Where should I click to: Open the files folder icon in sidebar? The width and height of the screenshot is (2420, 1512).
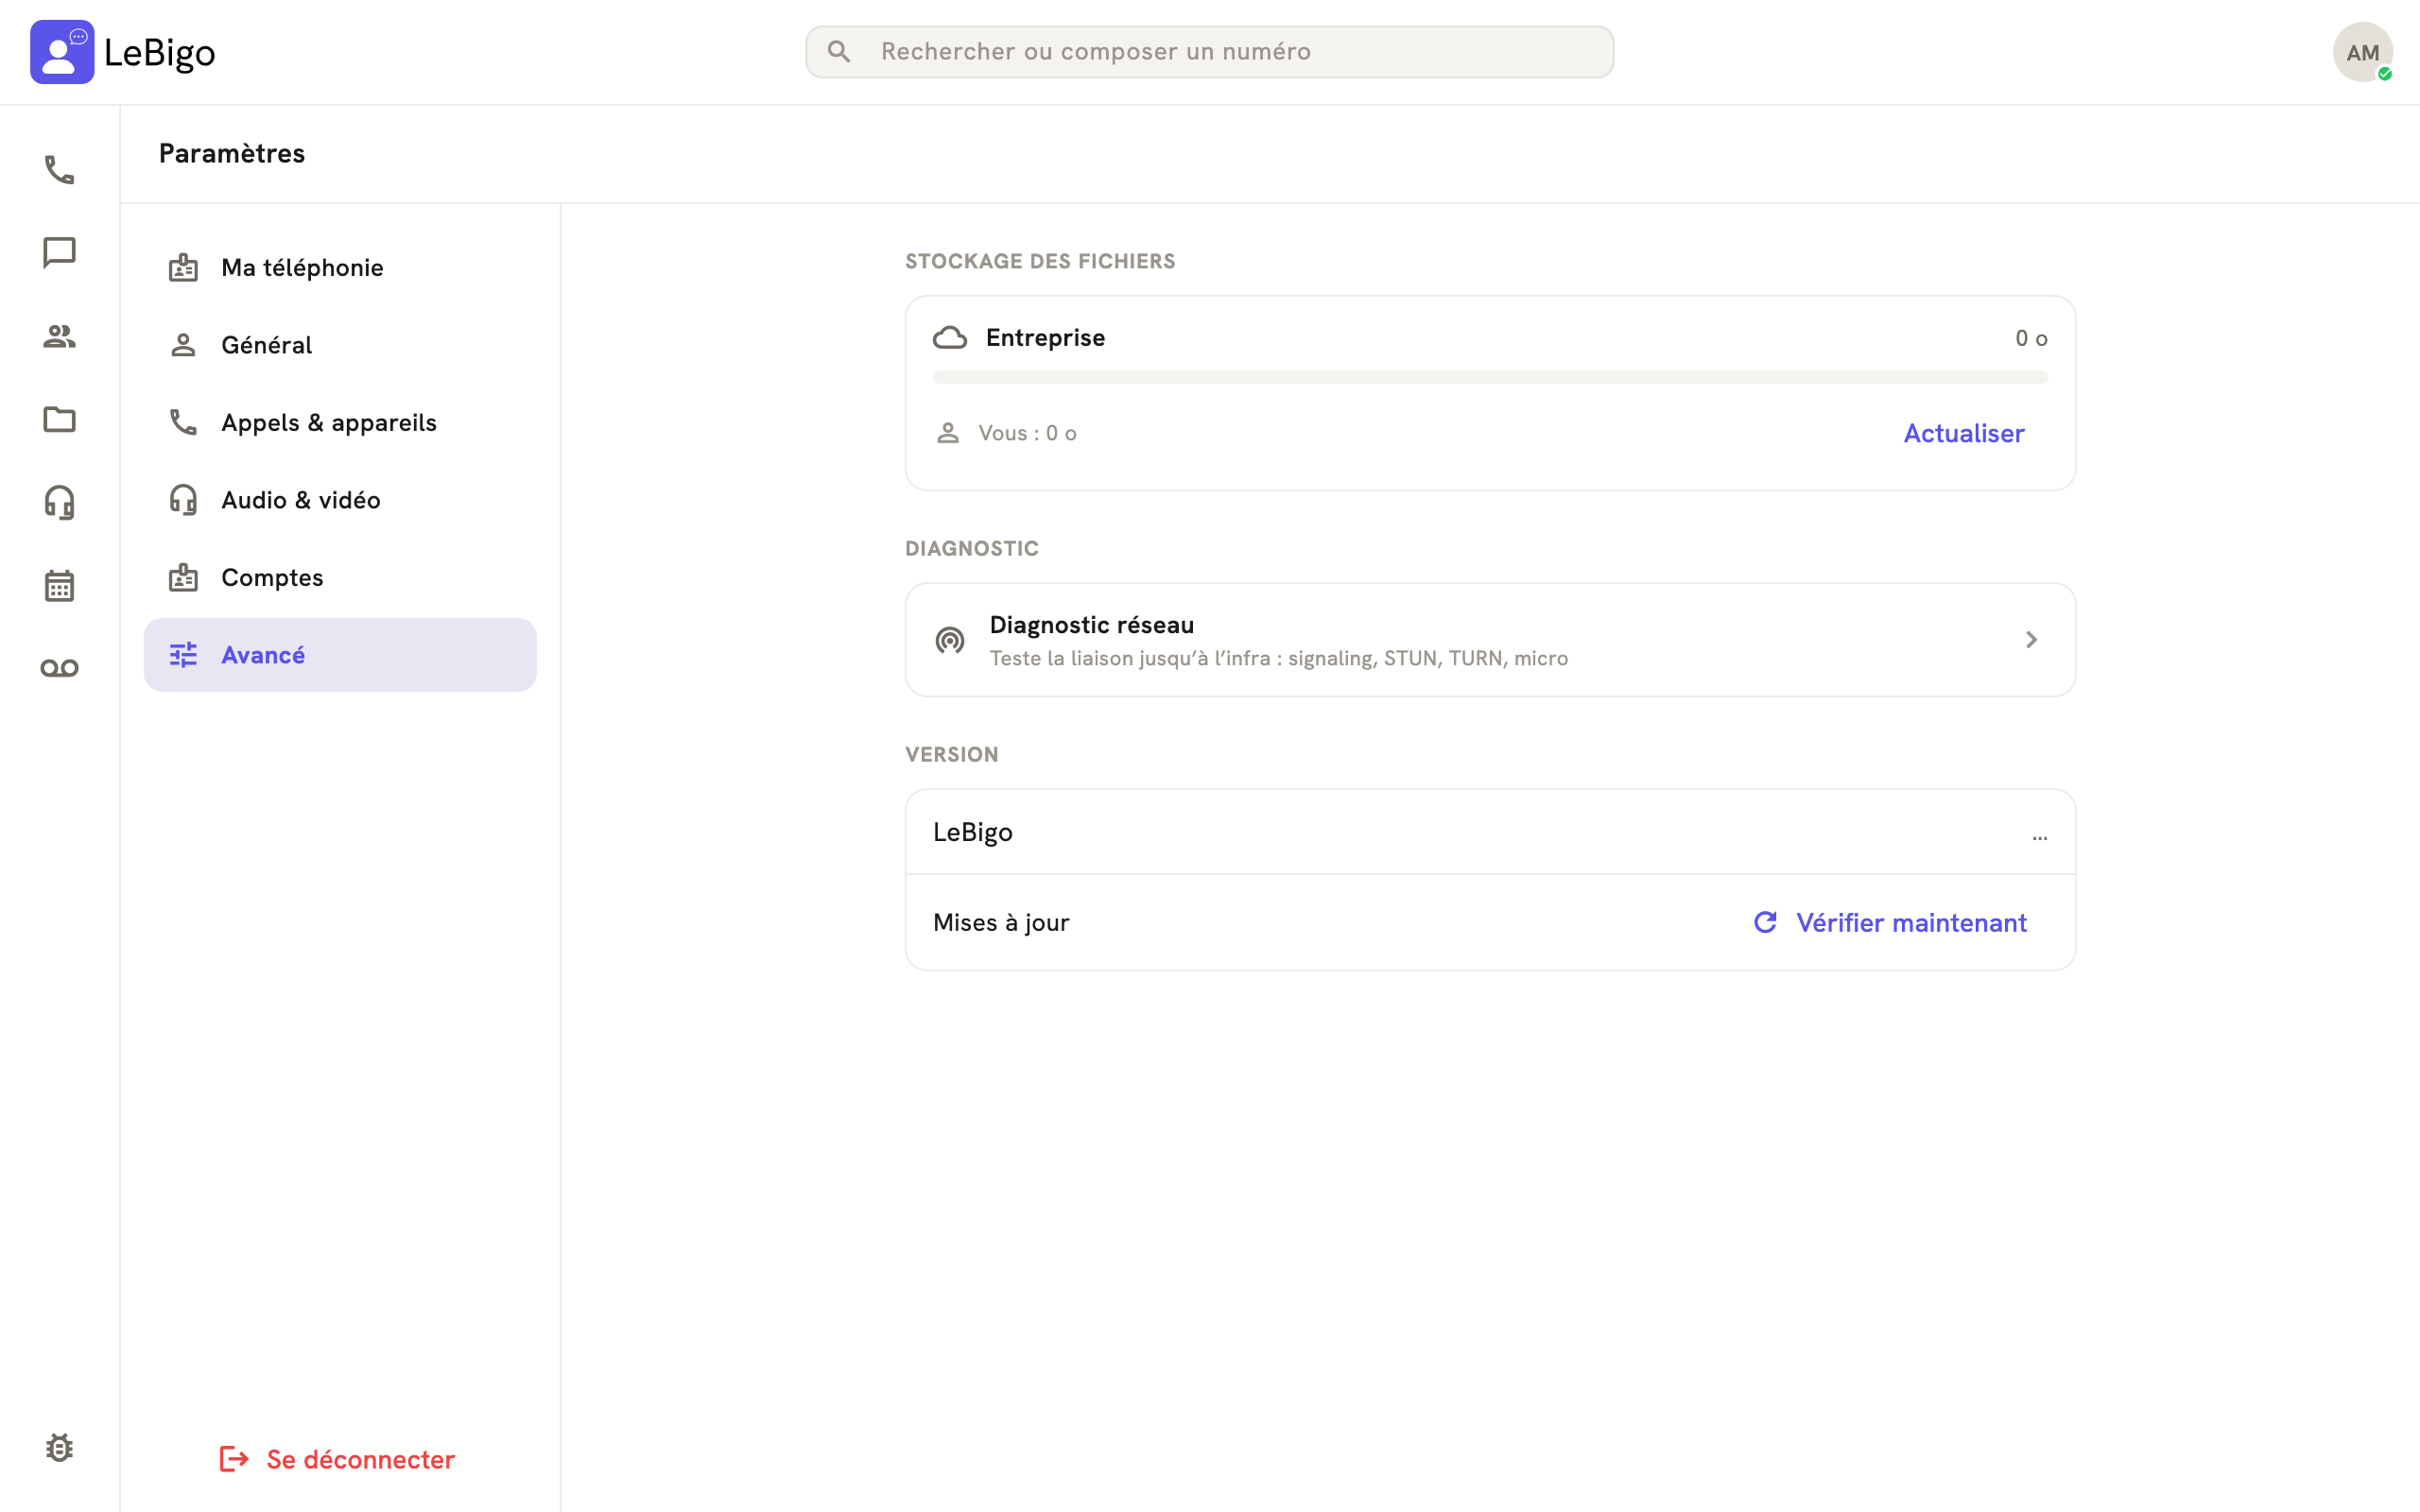click(x=59, y=419)
